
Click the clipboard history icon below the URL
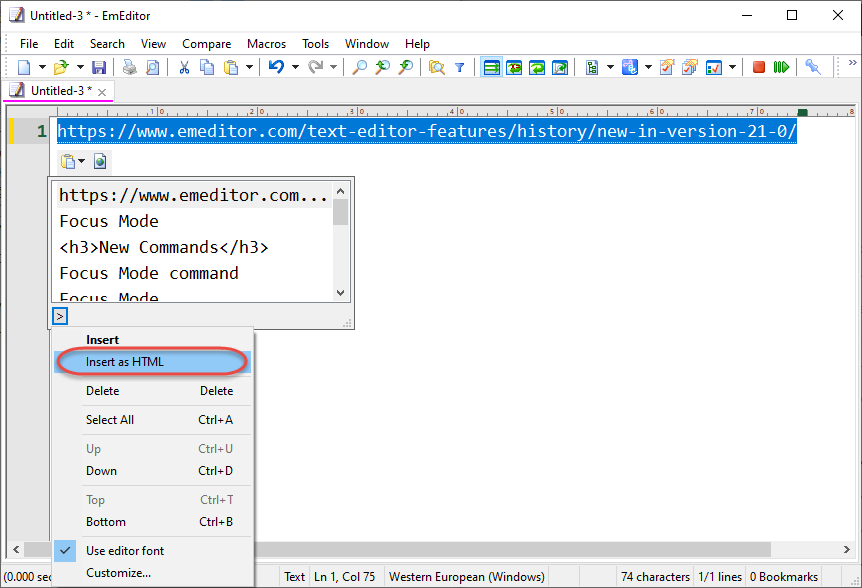pos(68,162)
